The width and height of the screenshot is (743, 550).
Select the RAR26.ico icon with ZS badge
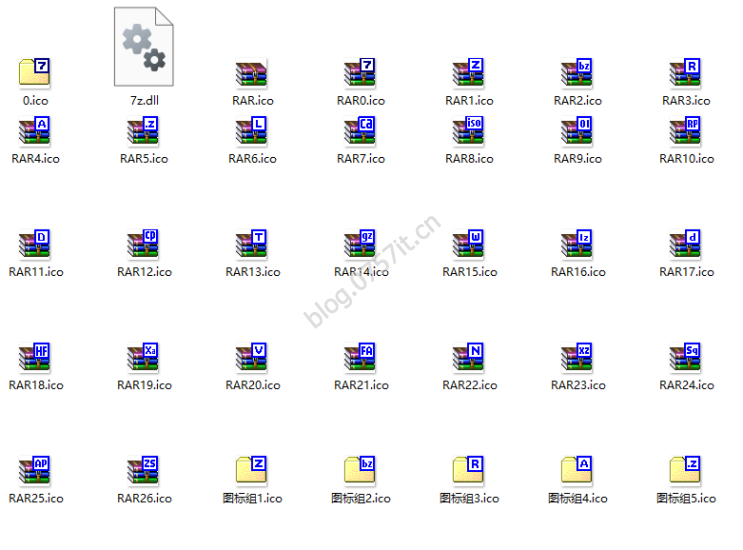(144, 471)
